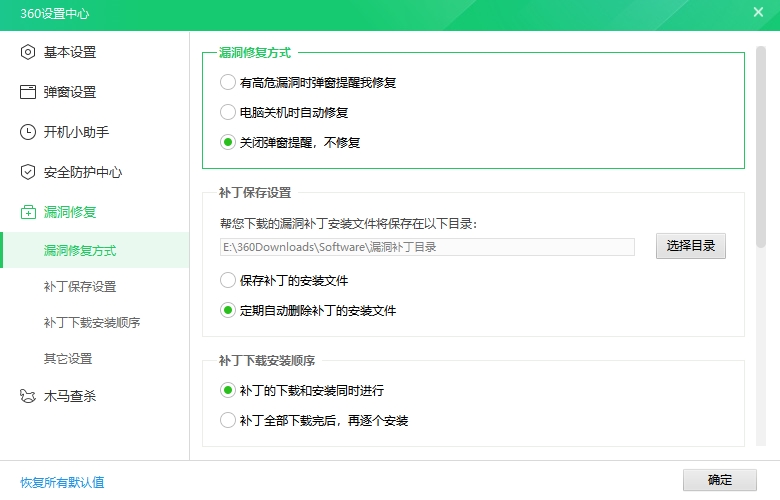Jump to 补丁保存设置 in sidebar
This screenshot has width=780, height=500.
point(80,287)
